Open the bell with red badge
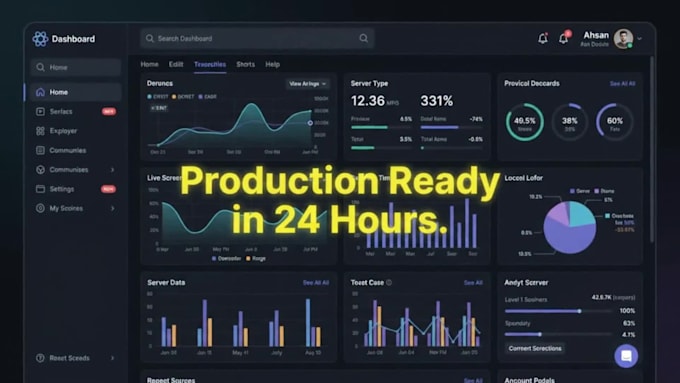The image size is (680, 383). tap(564, 38)
